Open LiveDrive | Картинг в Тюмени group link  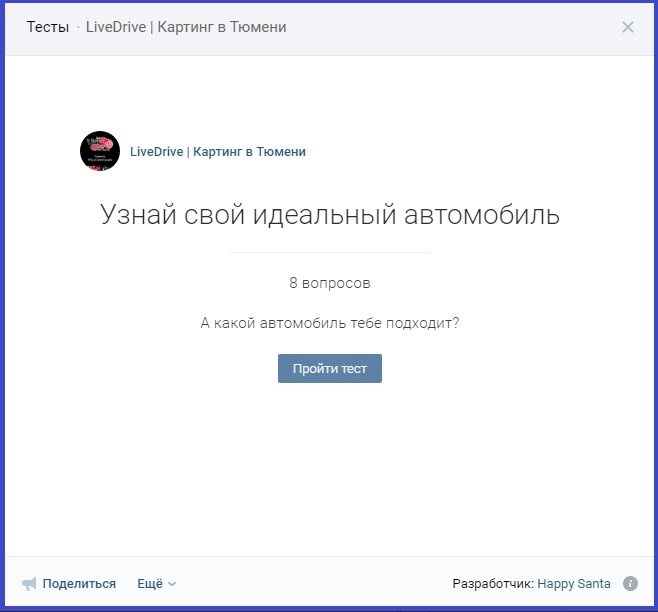tap(218, 152)
